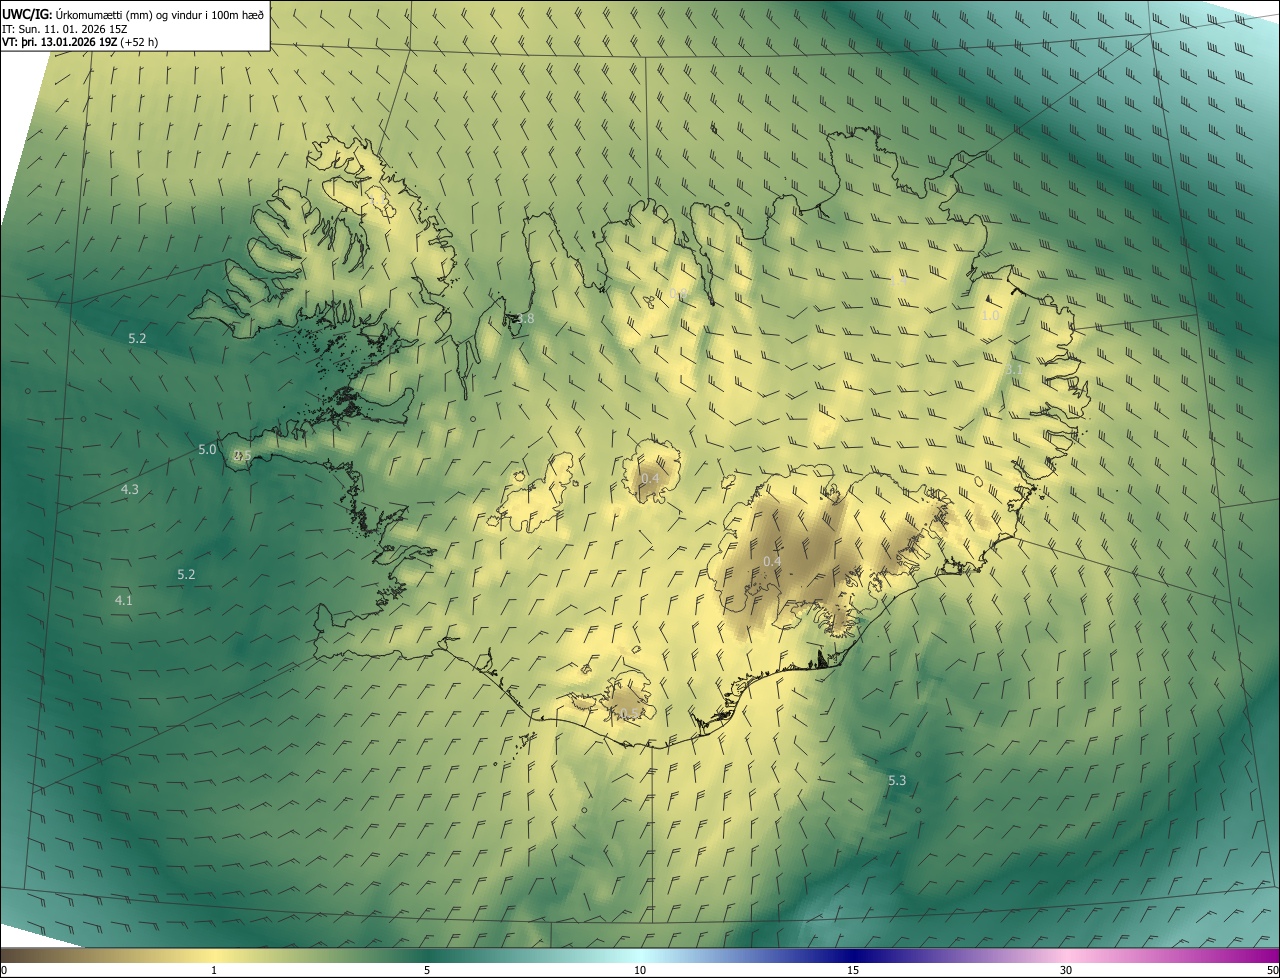Click the '10' tick on the color scale

tap(640, 971)
